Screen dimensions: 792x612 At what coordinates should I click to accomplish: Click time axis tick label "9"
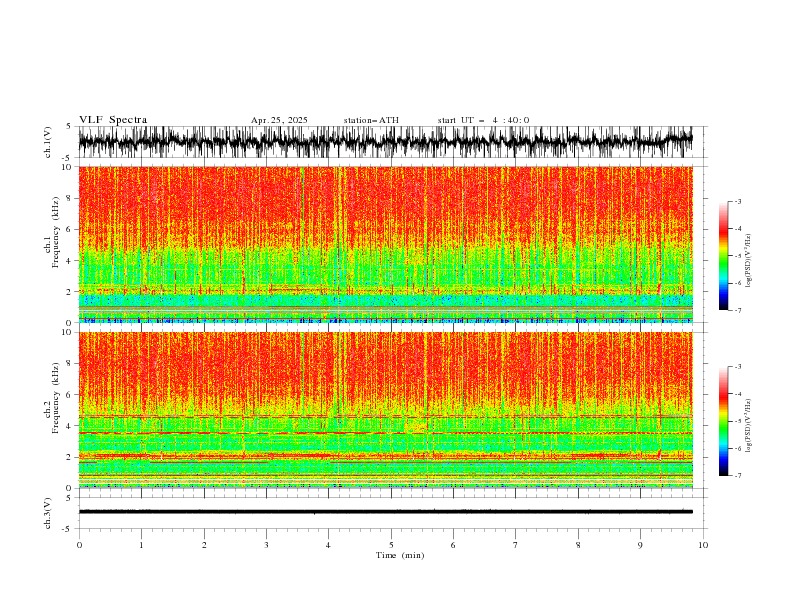point(640,545)
